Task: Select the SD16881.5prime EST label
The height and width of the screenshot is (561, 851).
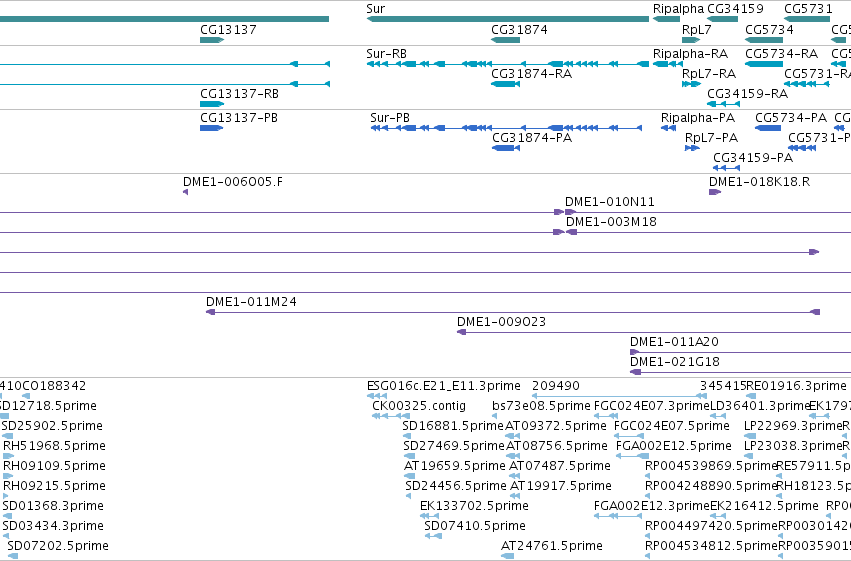Action: pyautogui.click(x=453, y=425)
